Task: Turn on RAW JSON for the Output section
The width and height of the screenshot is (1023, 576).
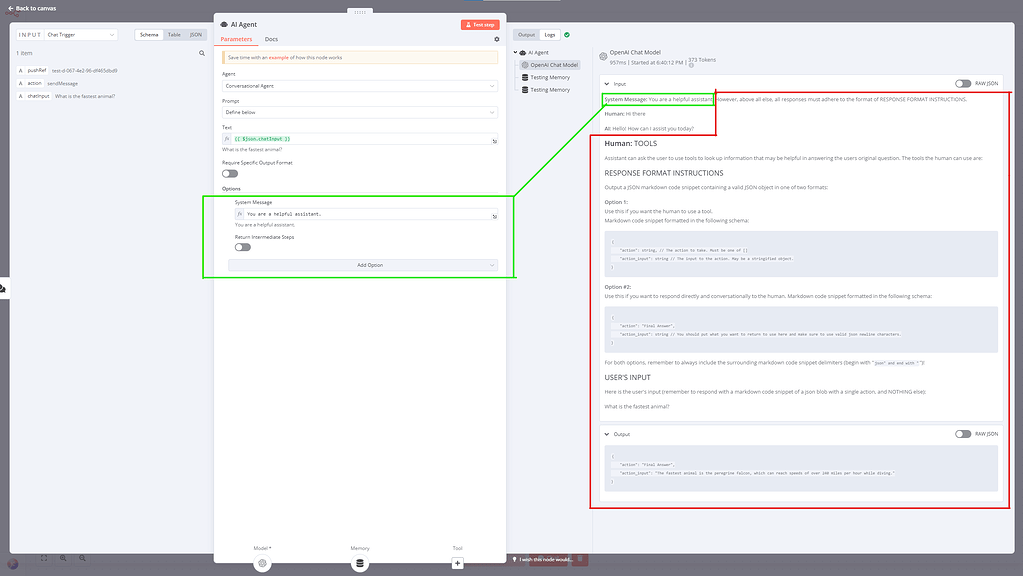Action: click(x=963, y=434)
